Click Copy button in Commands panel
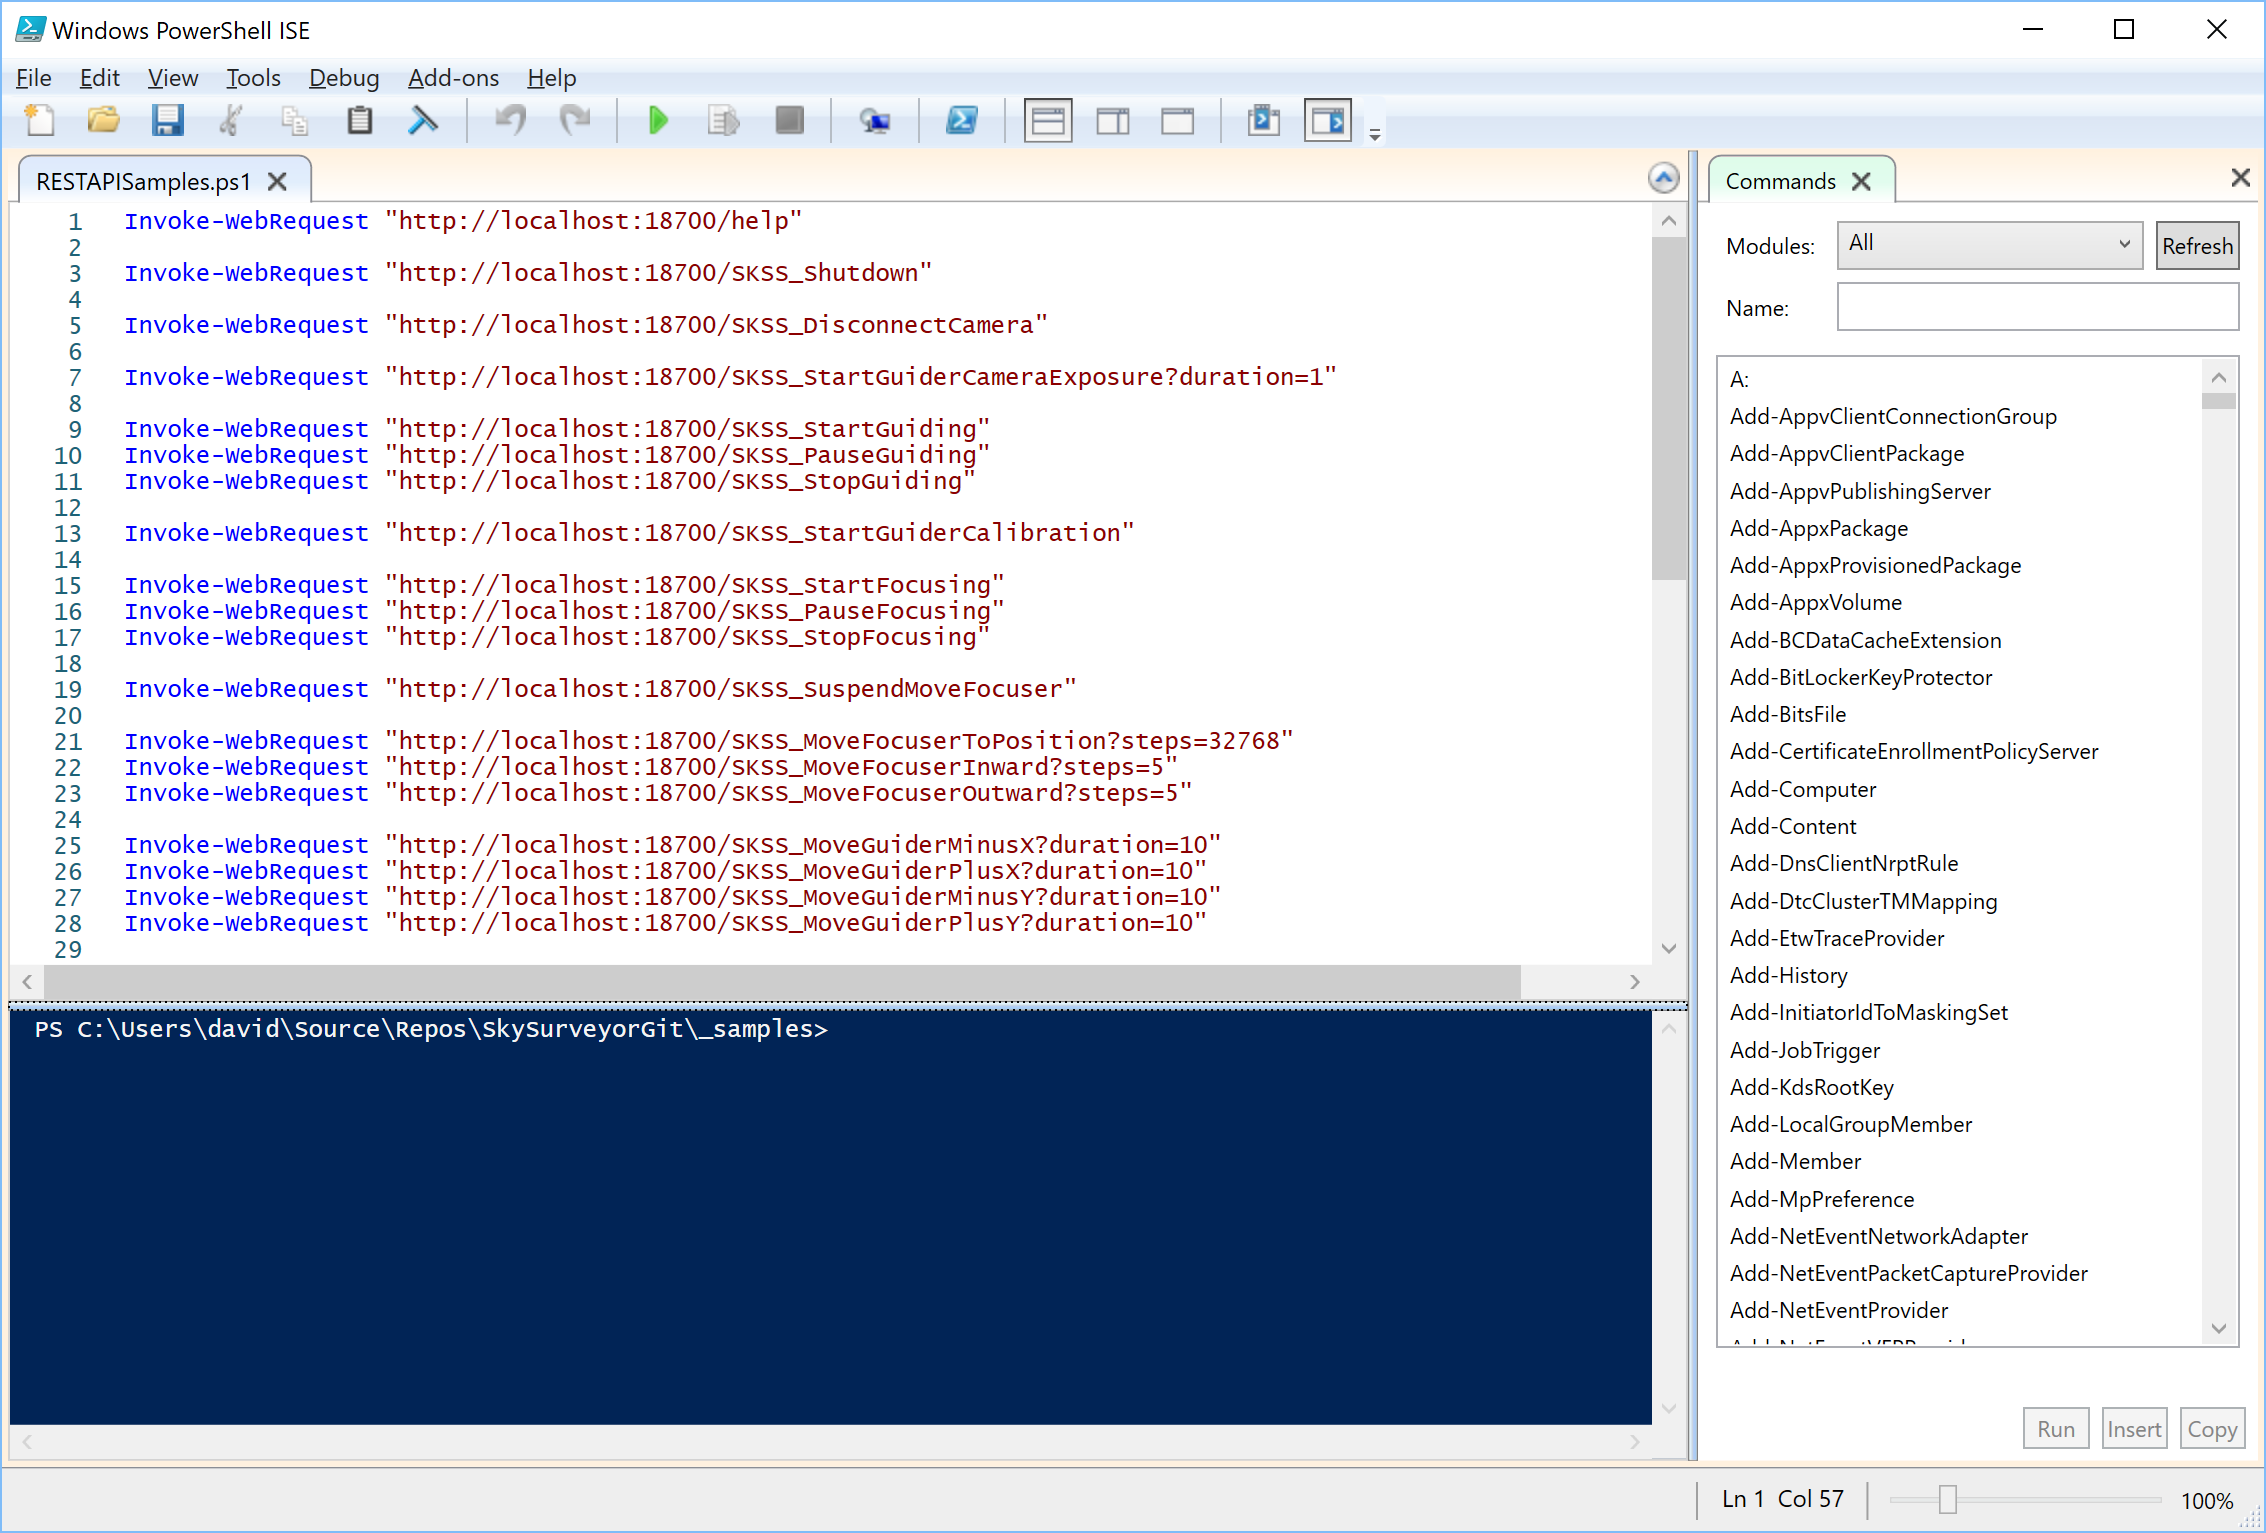Image resolution: width=2266 pixels, height=1533 pixels. (2212, 1429)
